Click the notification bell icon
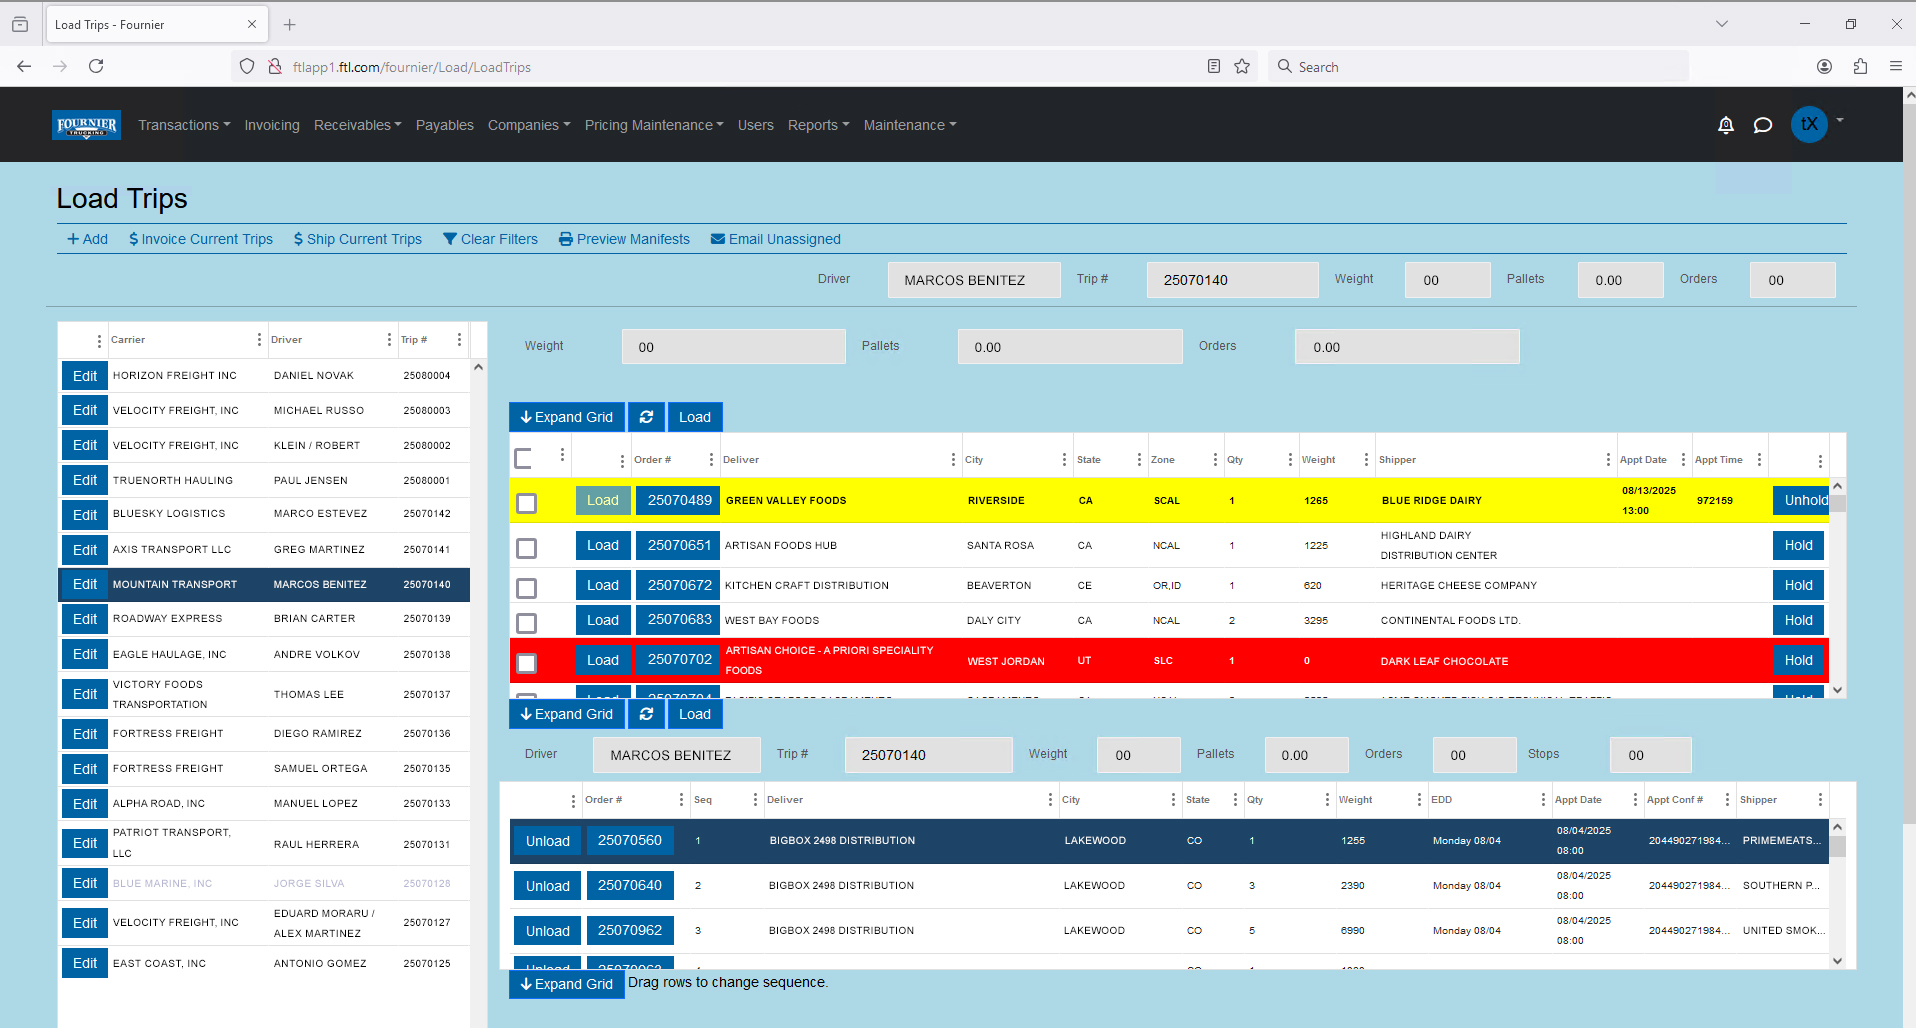 (1725, 125)
